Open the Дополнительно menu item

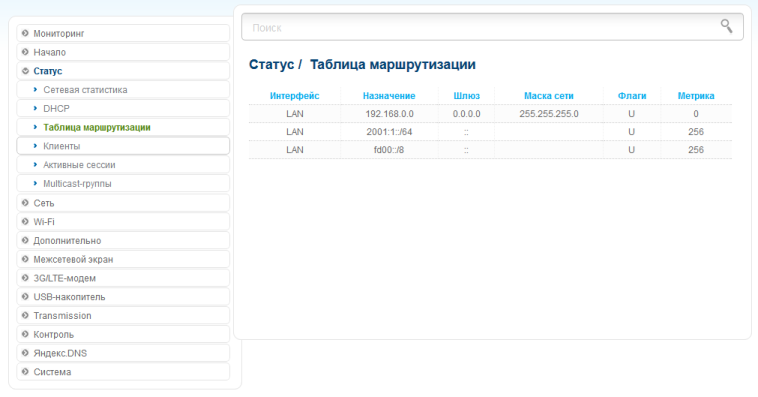(x=123, y=241)
